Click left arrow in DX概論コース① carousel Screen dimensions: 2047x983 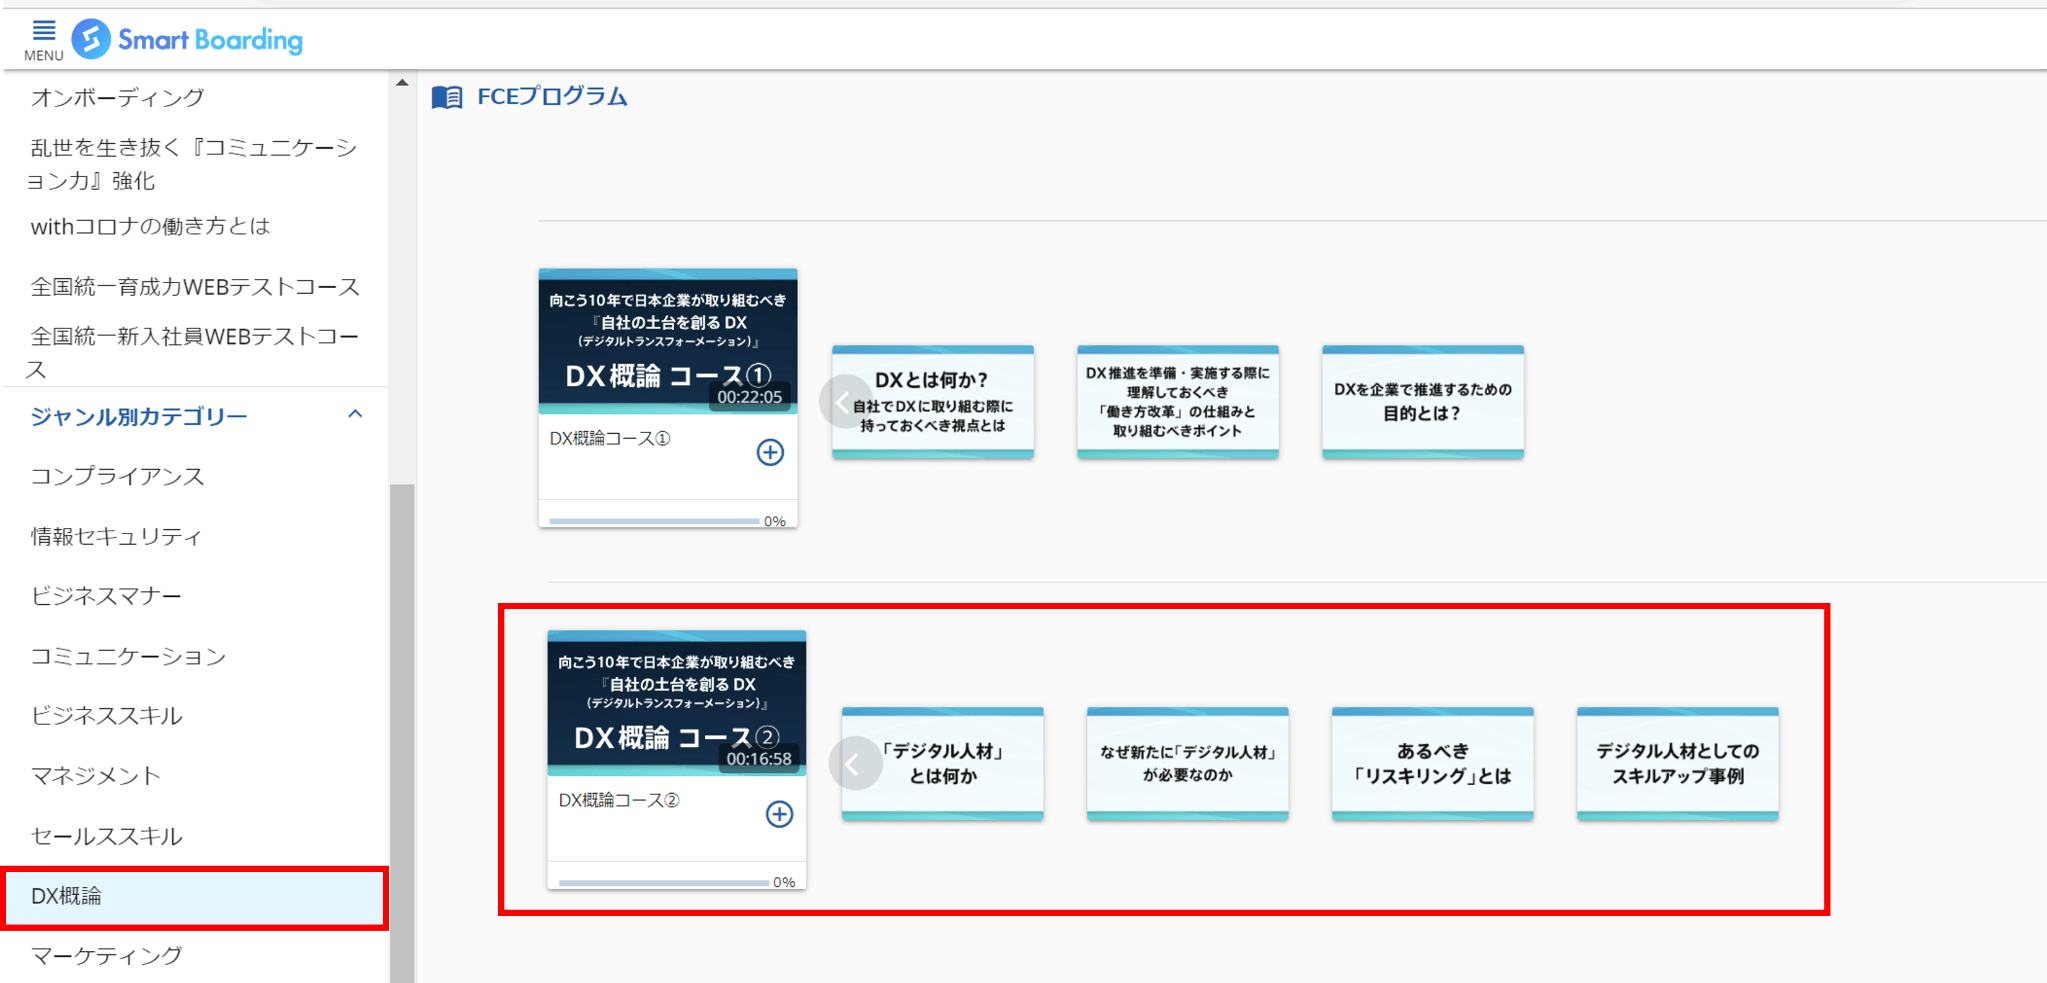(x=843, y=402)
